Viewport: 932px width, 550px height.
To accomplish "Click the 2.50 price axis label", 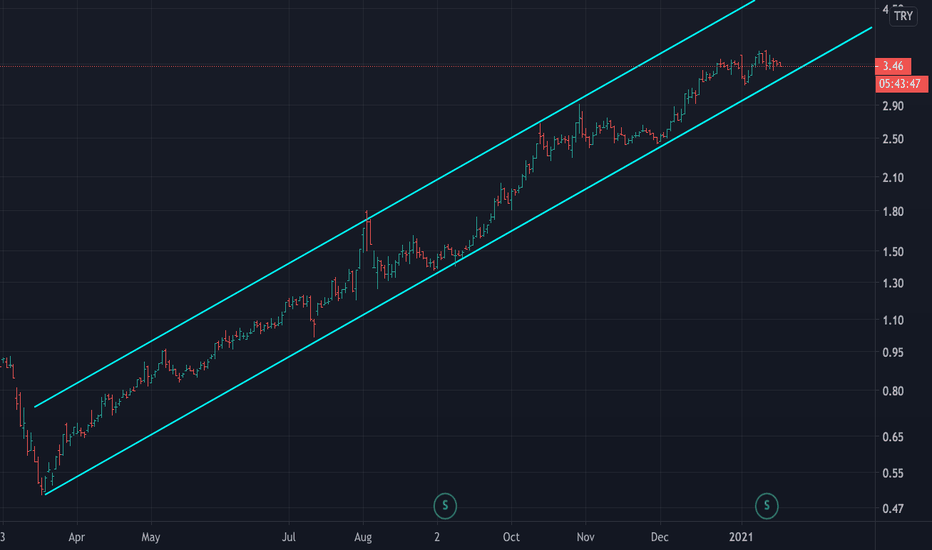I will tap(893, 139).
